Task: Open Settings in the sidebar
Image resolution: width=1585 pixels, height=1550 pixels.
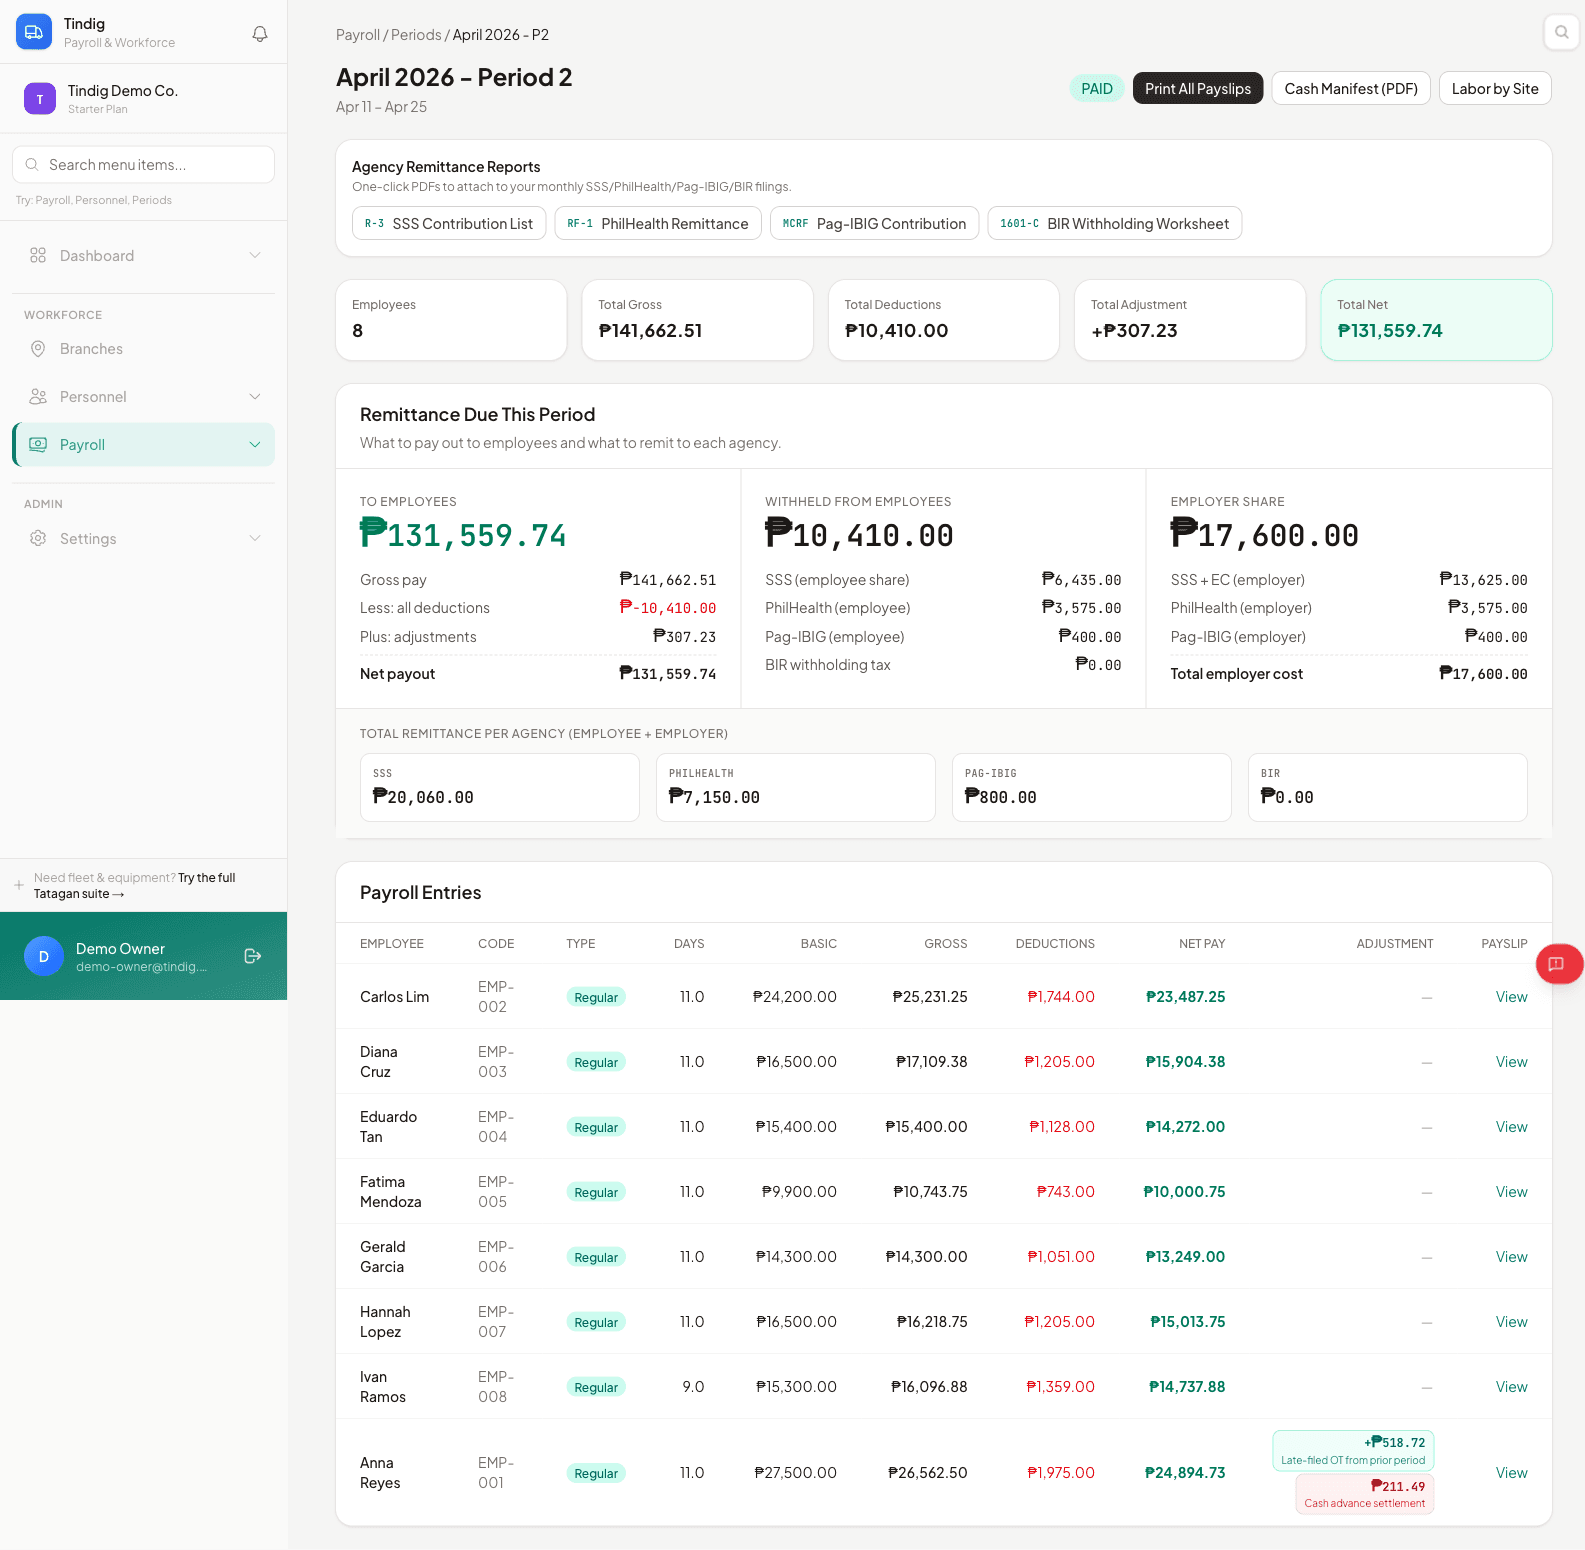Action: pyautogui.click(x=143, y=538)
